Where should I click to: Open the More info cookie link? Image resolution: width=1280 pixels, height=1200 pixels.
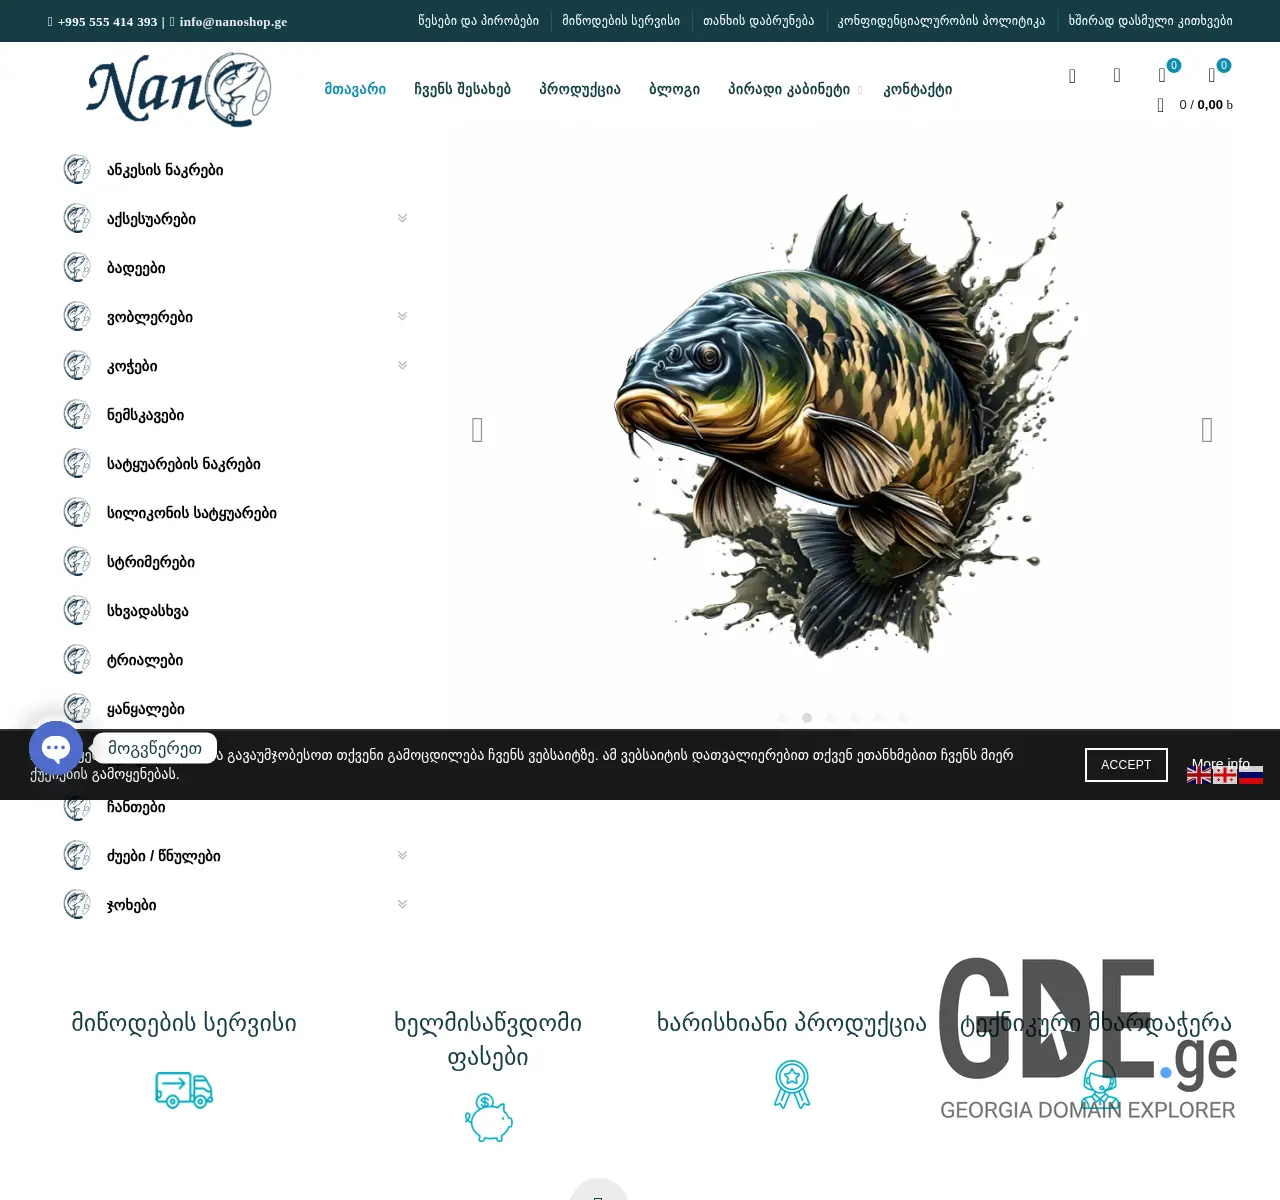pos(1219,764)
